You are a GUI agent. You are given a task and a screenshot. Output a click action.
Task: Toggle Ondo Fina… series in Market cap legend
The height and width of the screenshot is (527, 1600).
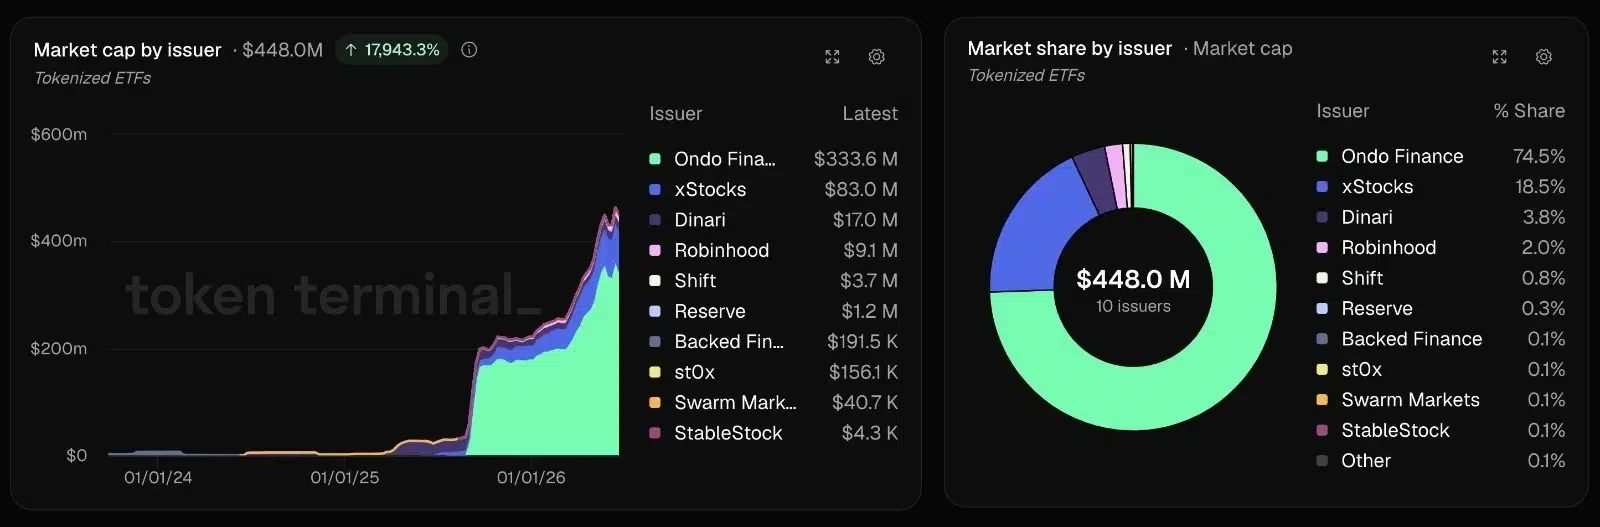tap(773, 159)
